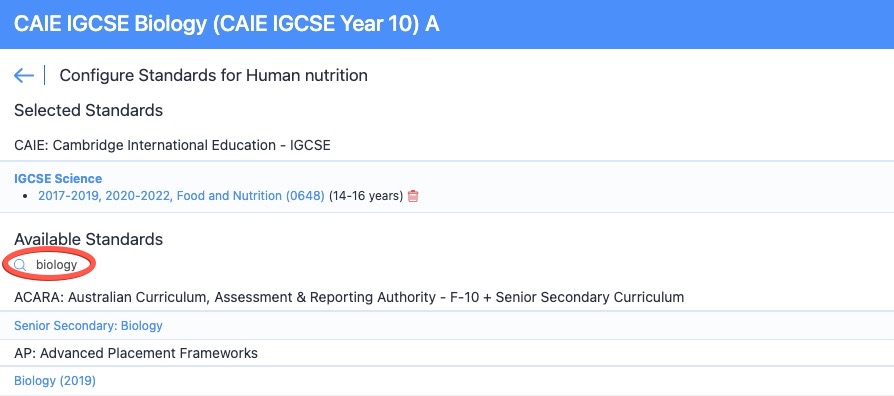This screenshot has width=894, height=396.
Task: Select Senior Secondary: Biology standard
Action: pos(88,326)
